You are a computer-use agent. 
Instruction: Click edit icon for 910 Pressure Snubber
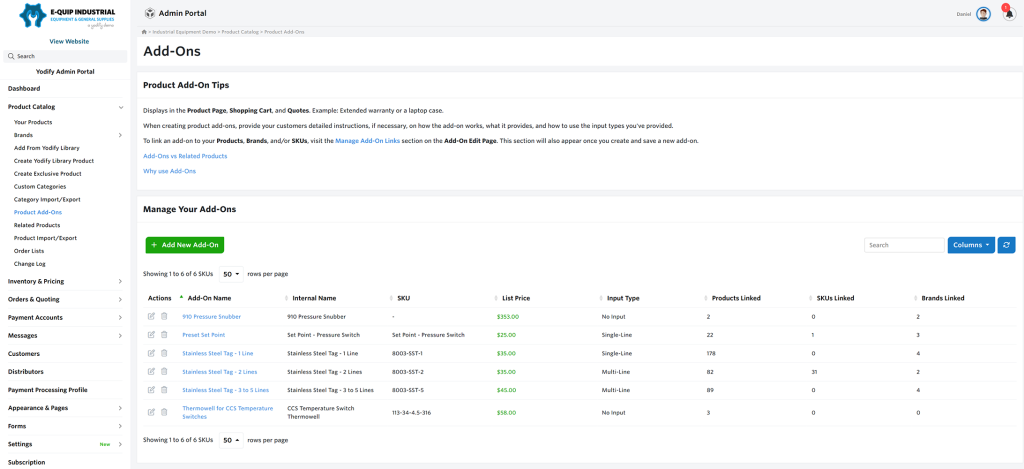point(151,316)
